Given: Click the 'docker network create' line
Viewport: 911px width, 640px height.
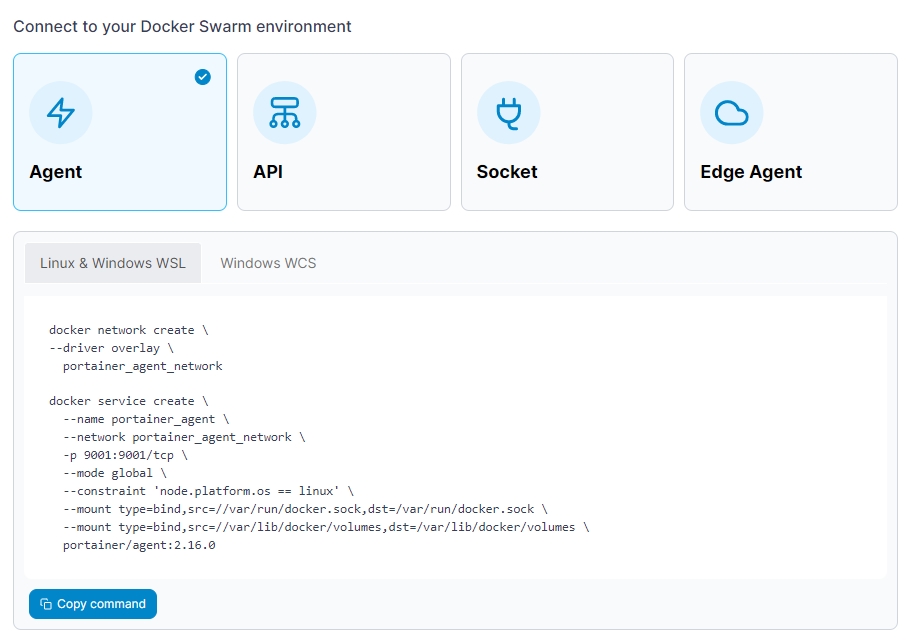Looking at the screenshot, I should click(128, 330).
